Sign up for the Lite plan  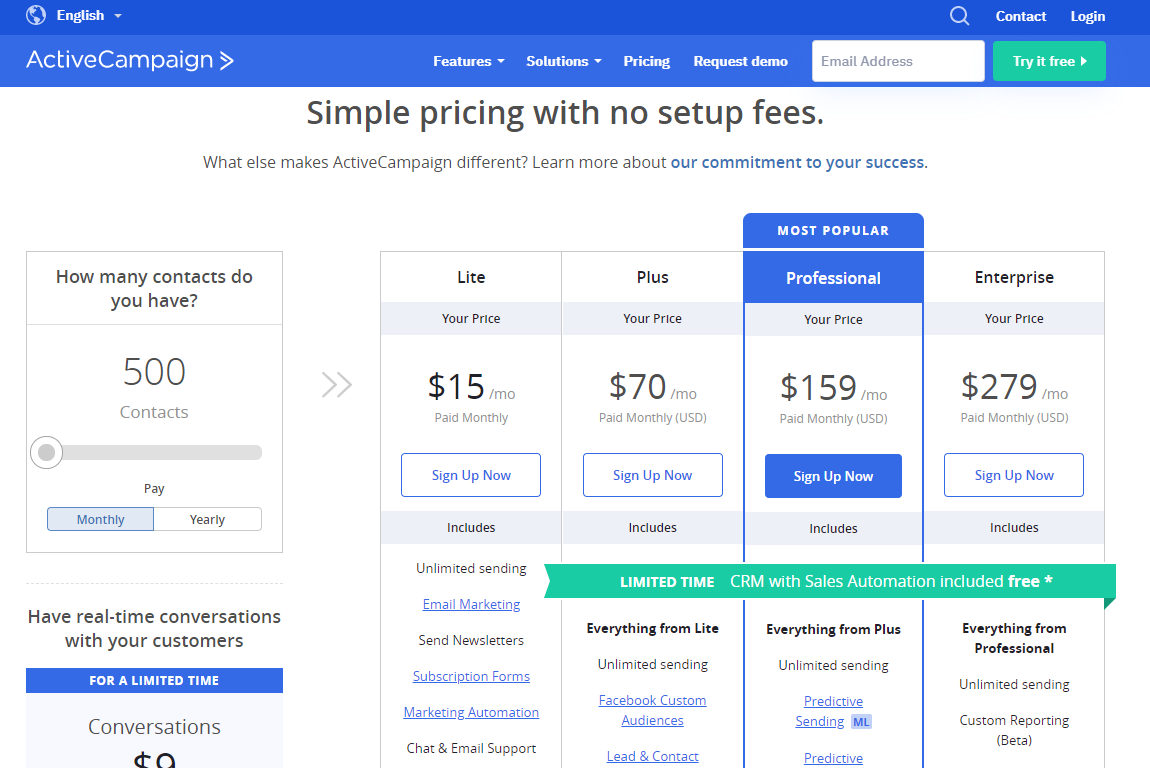coord(471,475)
